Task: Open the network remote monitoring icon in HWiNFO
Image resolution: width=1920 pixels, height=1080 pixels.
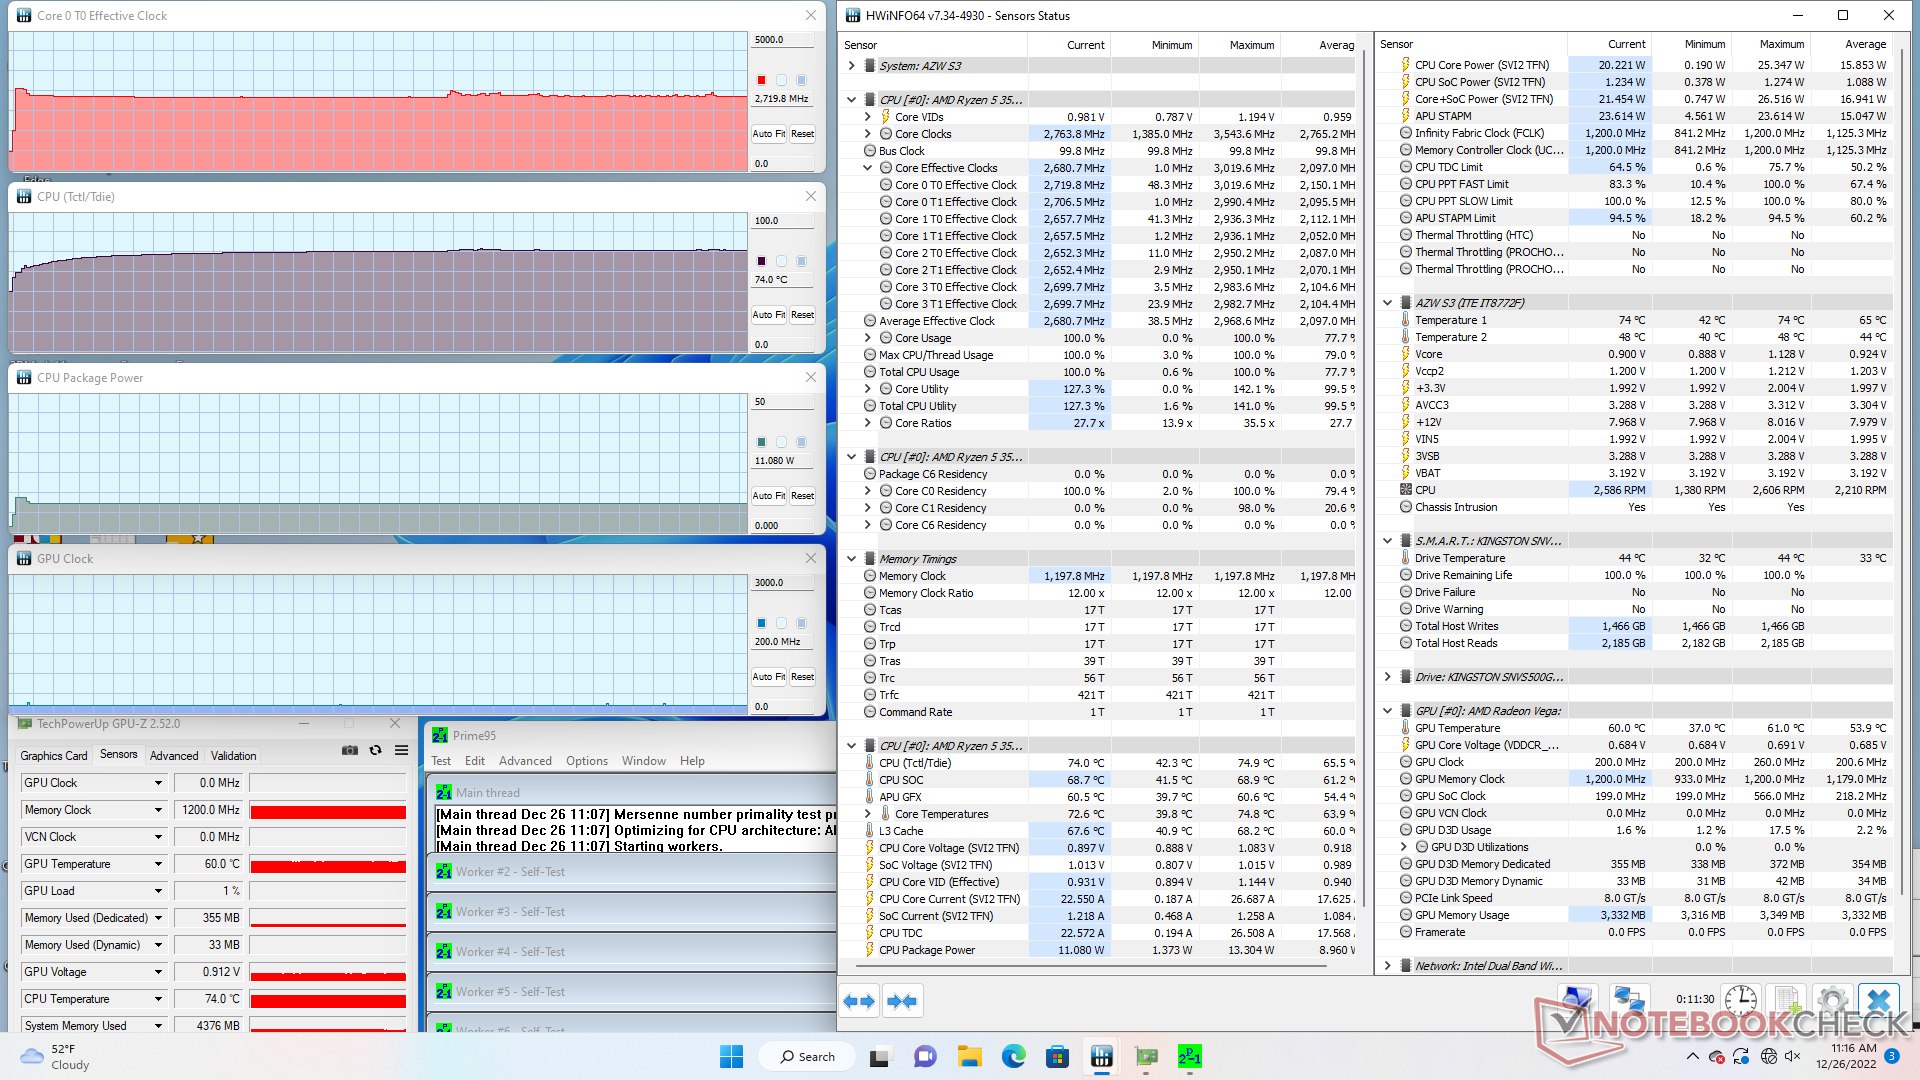Action: (x=1630, y=1001)
